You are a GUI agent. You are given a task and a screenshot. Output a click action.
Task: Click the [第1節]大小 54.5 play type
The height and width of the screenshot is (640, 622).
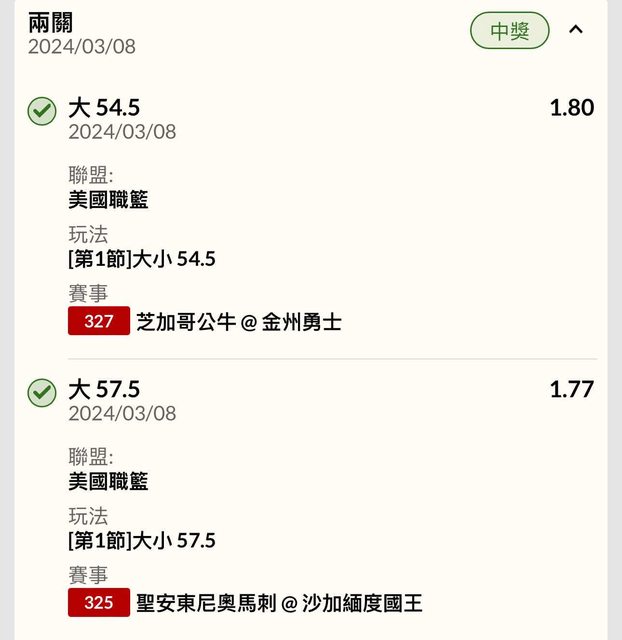[142, 260]
